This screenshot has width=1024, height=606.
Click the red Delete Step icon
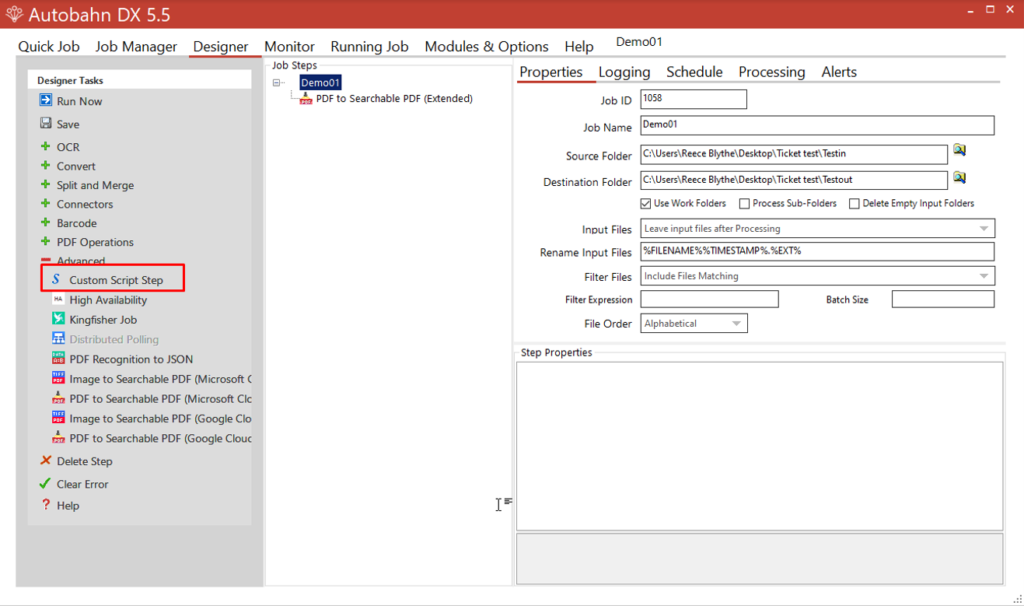coord(45,461)
